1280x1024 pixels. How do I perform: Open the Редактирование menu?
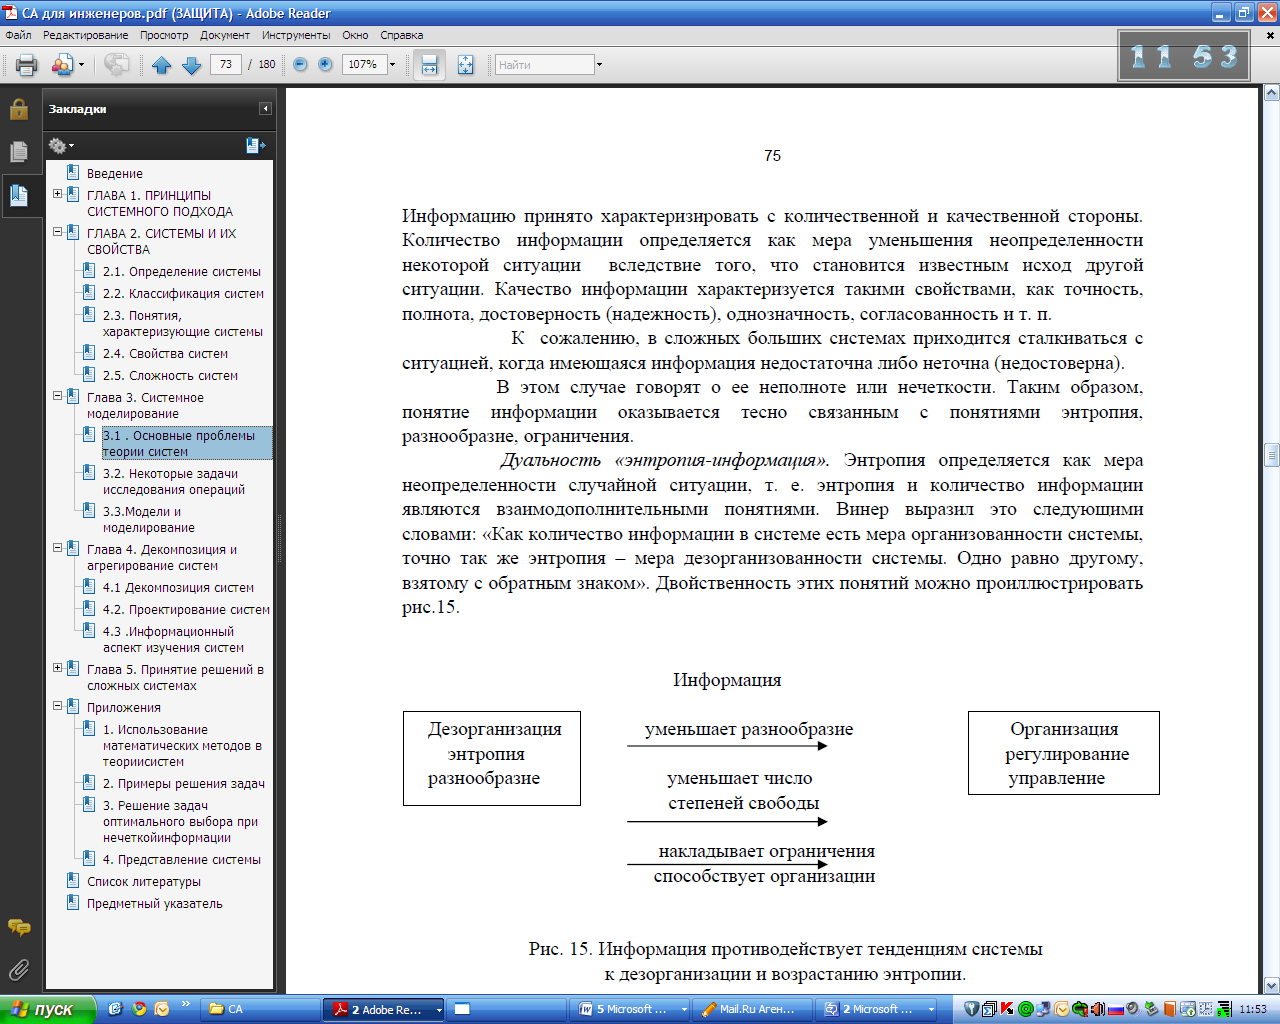(x=85, y=35)
